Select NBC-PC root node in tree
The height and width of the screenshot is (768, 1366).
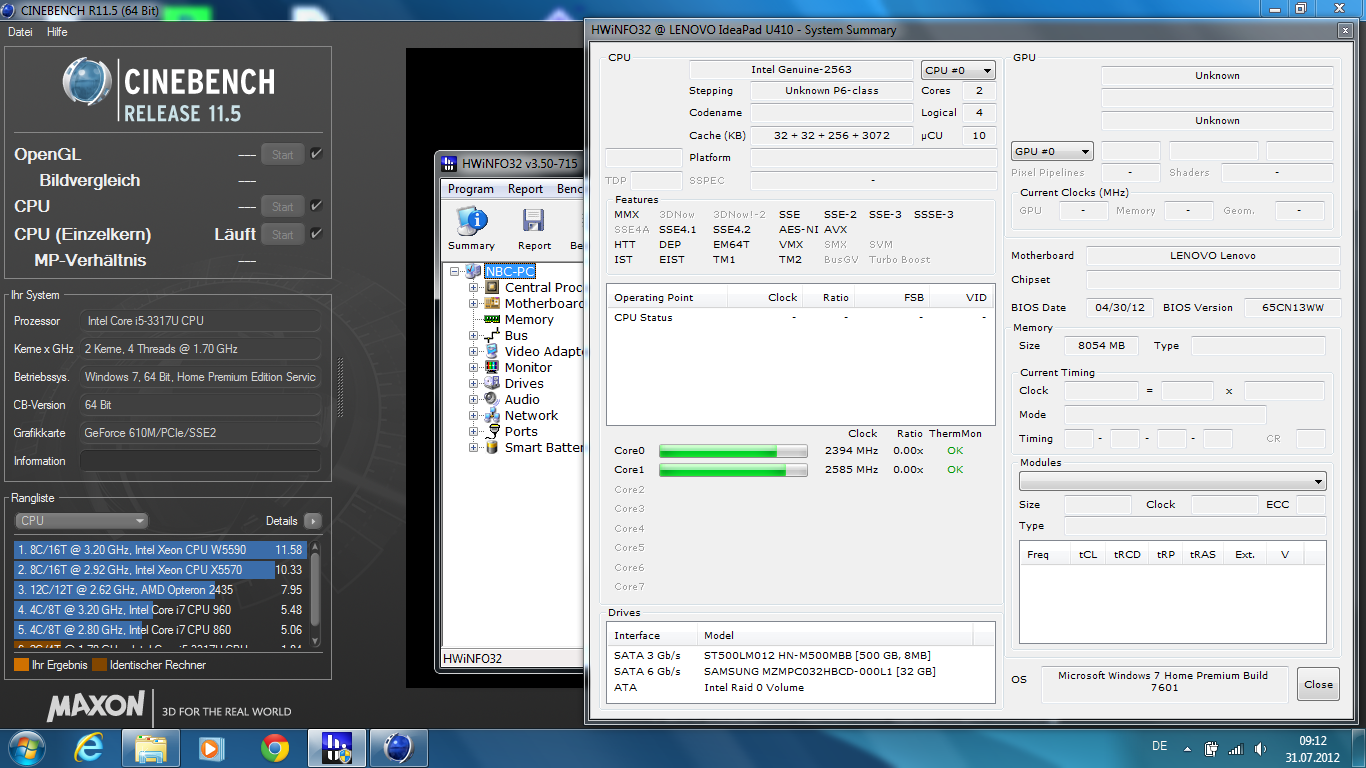point(510,271)
